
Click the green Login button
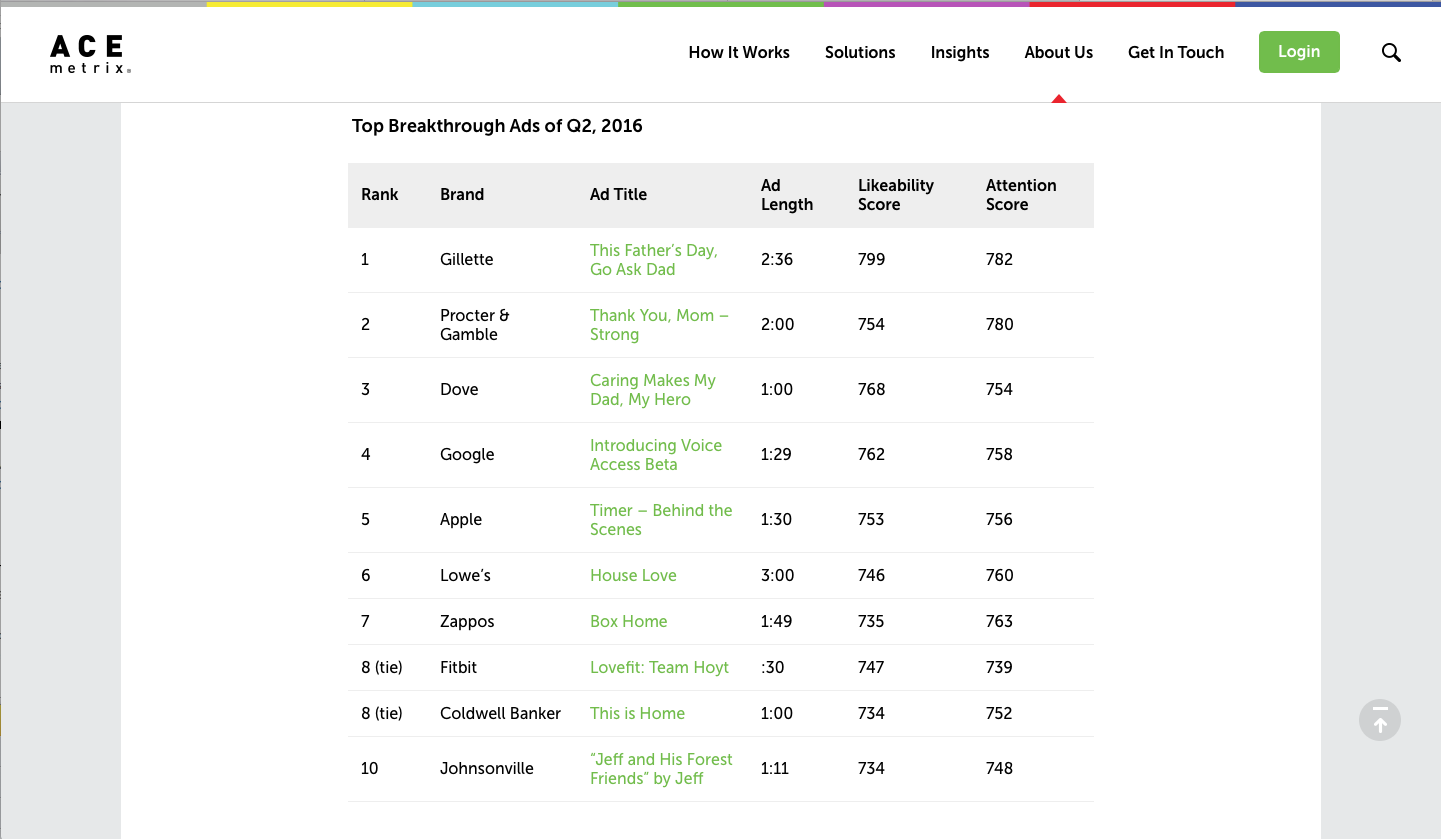[x=1299, y=52]
